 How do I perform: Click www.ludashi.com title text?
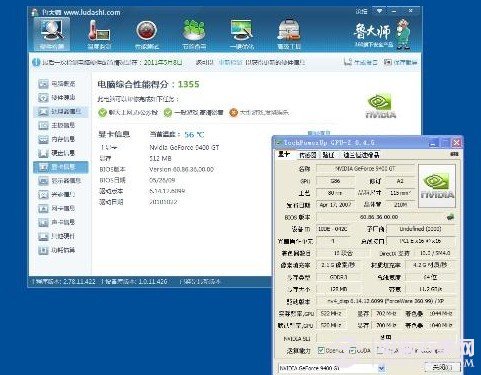click(92, 13)
